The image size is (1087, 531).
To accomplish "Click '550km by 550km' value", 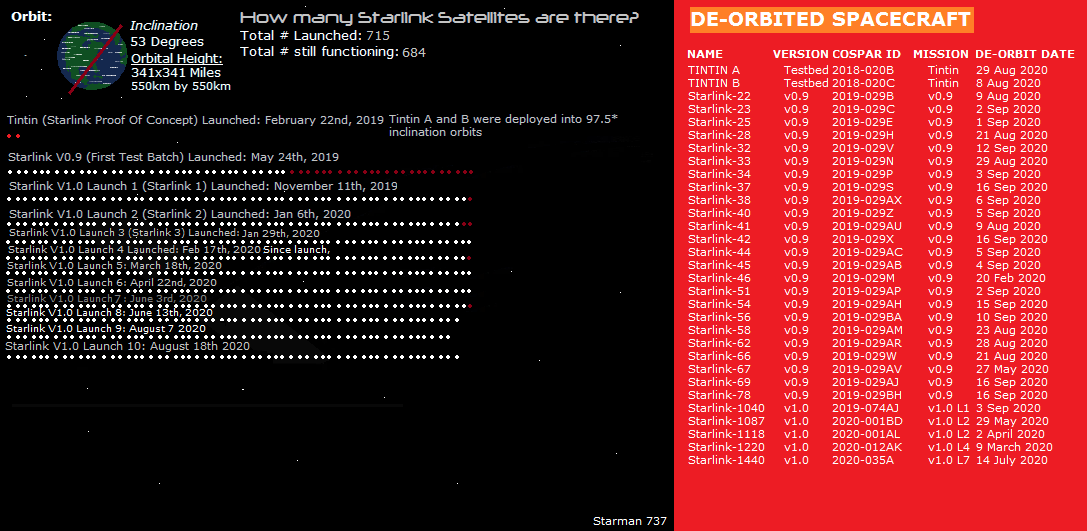I will click(x=181, y=86).
